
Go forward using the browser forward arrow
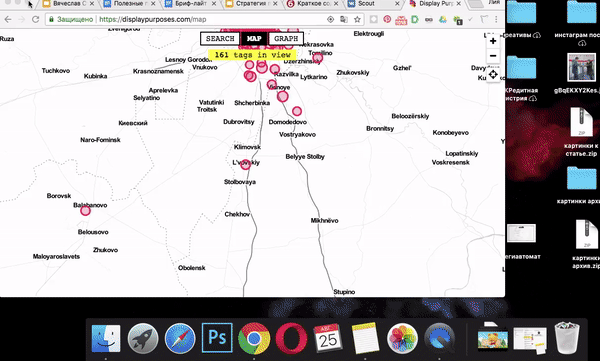point(21,19)
